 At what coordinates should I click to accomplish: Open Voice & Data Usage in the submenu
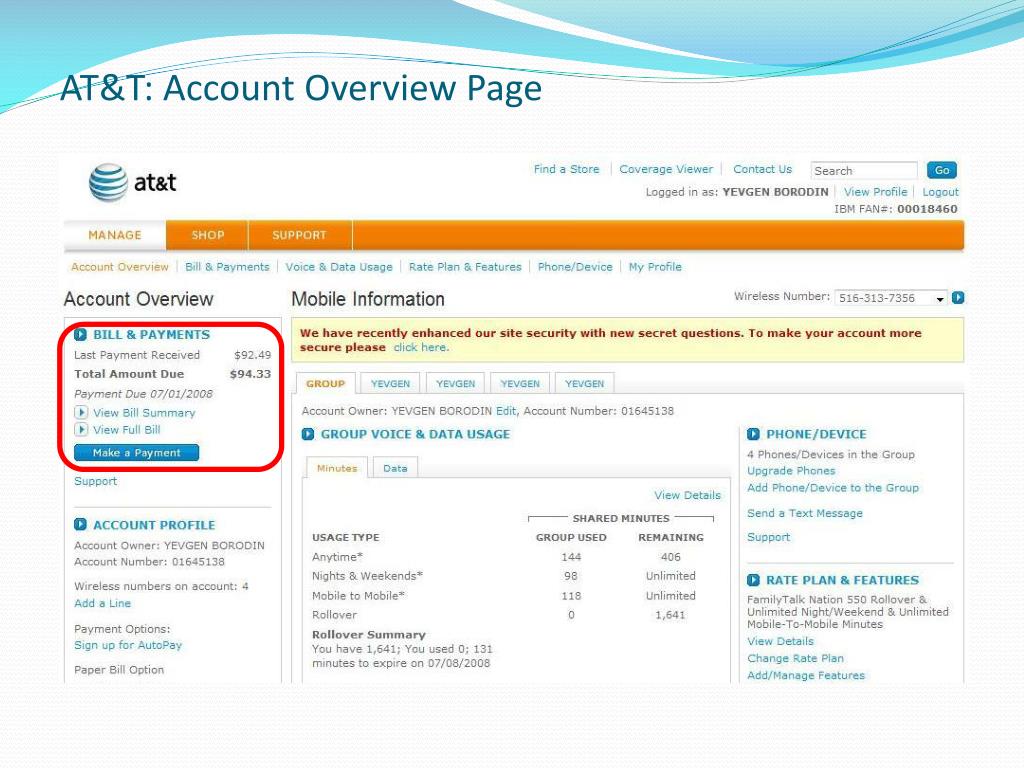339,267
